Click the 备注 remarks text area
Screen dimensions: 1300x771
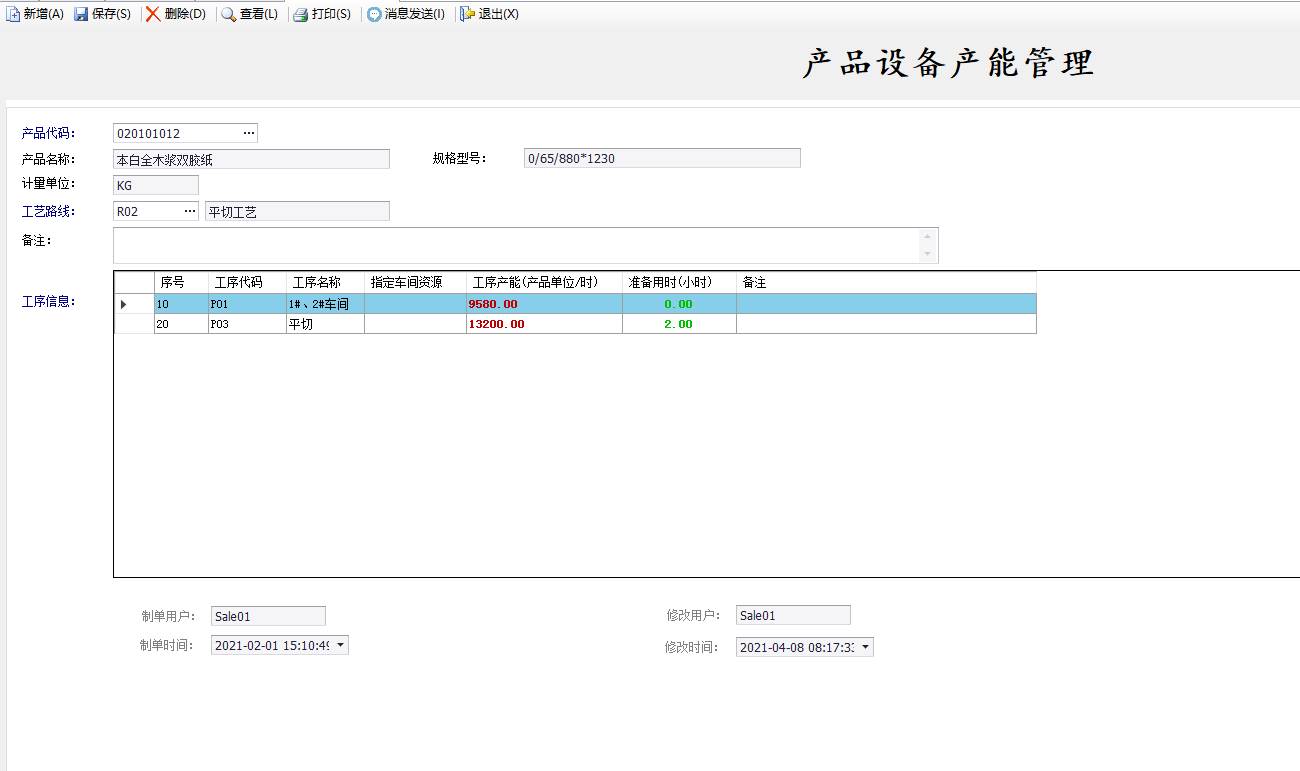pyautogui.click(x=515, y=245)
